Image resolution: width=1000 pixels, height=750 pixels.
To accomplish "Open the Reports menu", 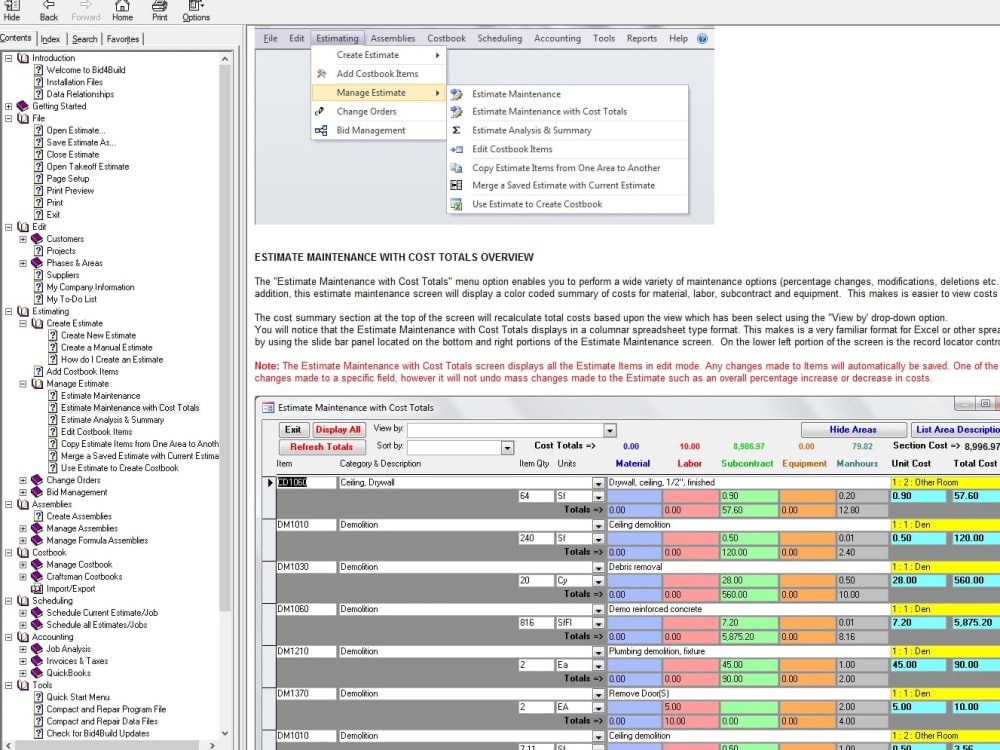I will 641,38.
